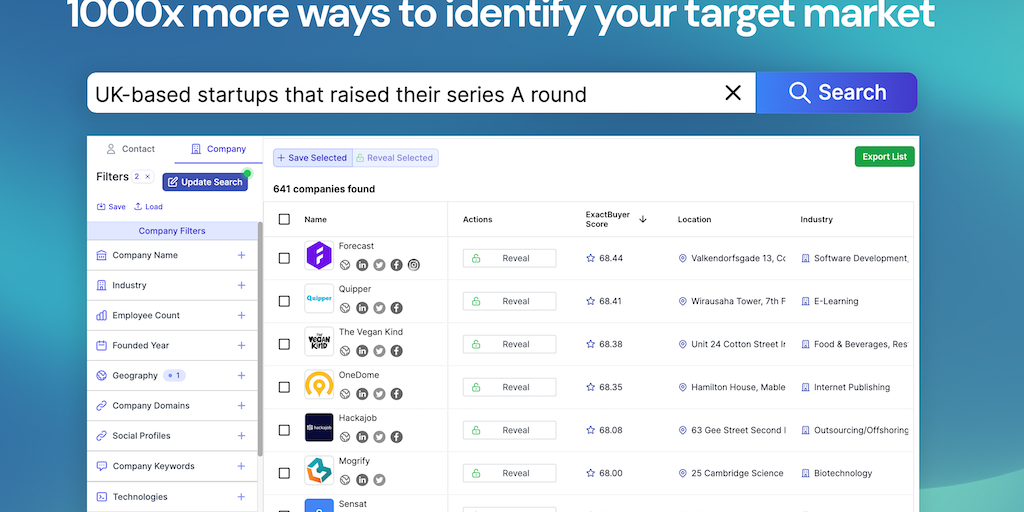The height and width of the screenshot is (512, 1024).
Task: Select the Company tab
Action: pyautogui.click(x=218, y=149)
